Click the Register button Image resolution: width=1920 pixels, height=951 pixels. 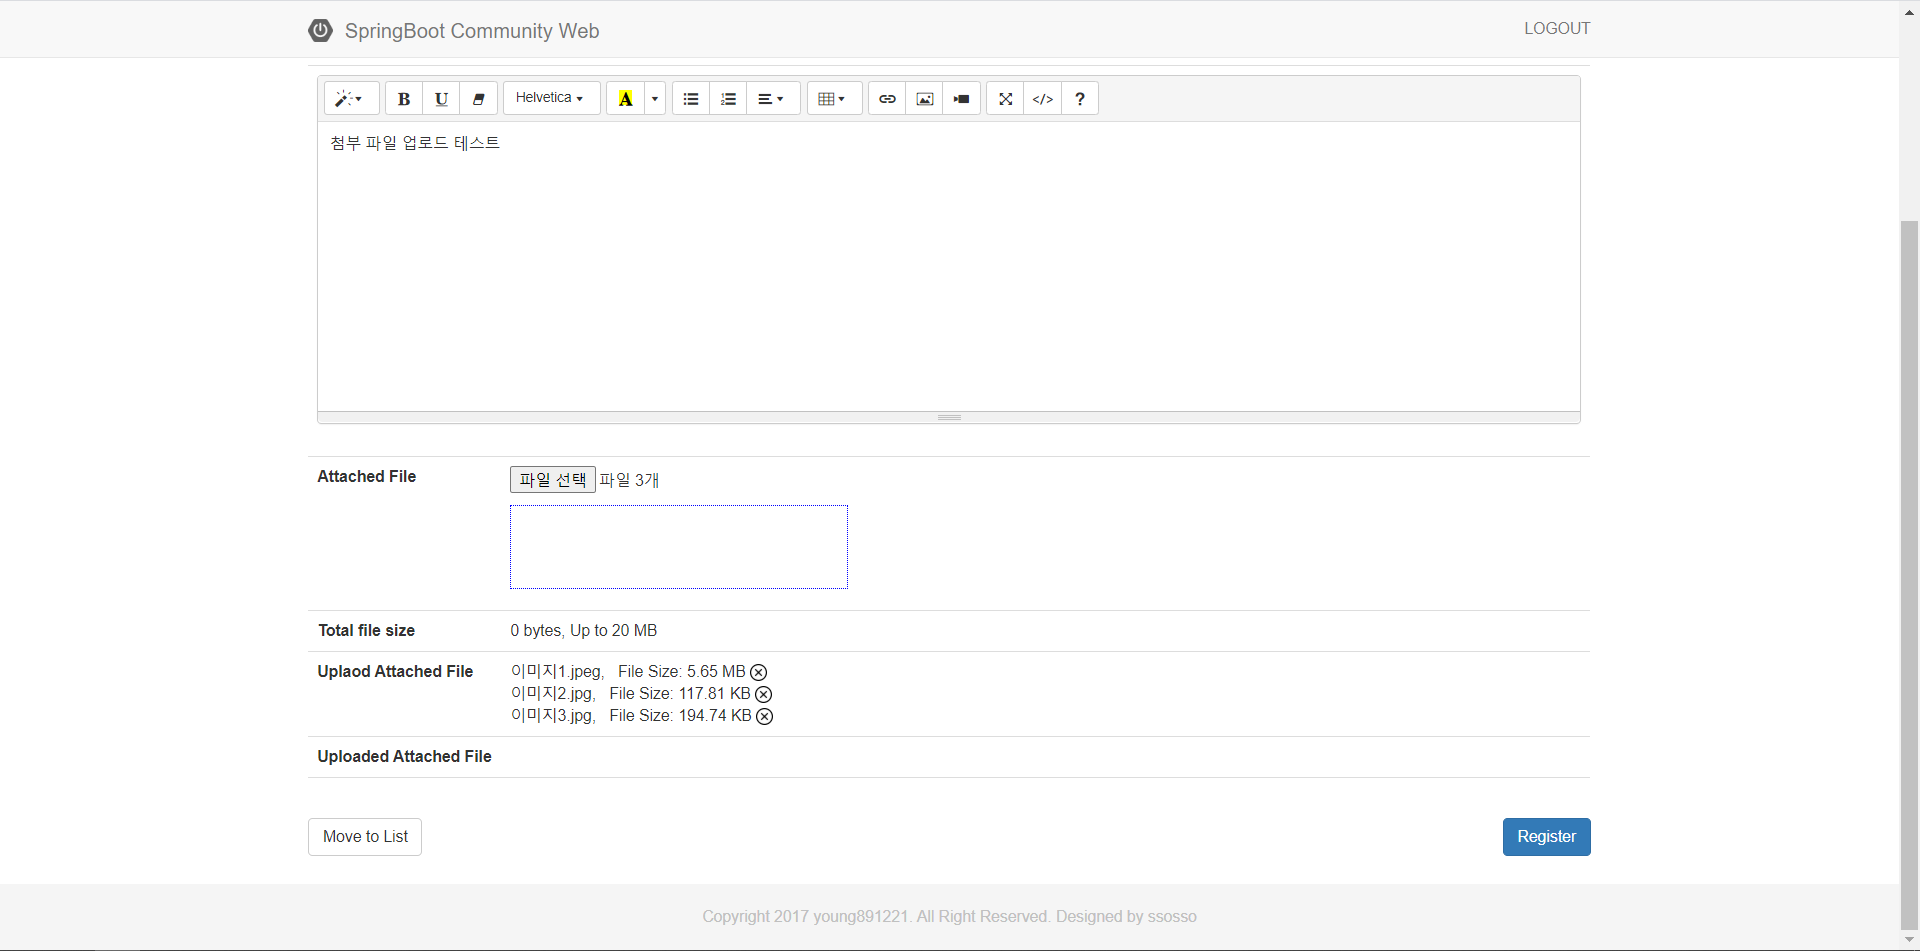[1546, 837]
